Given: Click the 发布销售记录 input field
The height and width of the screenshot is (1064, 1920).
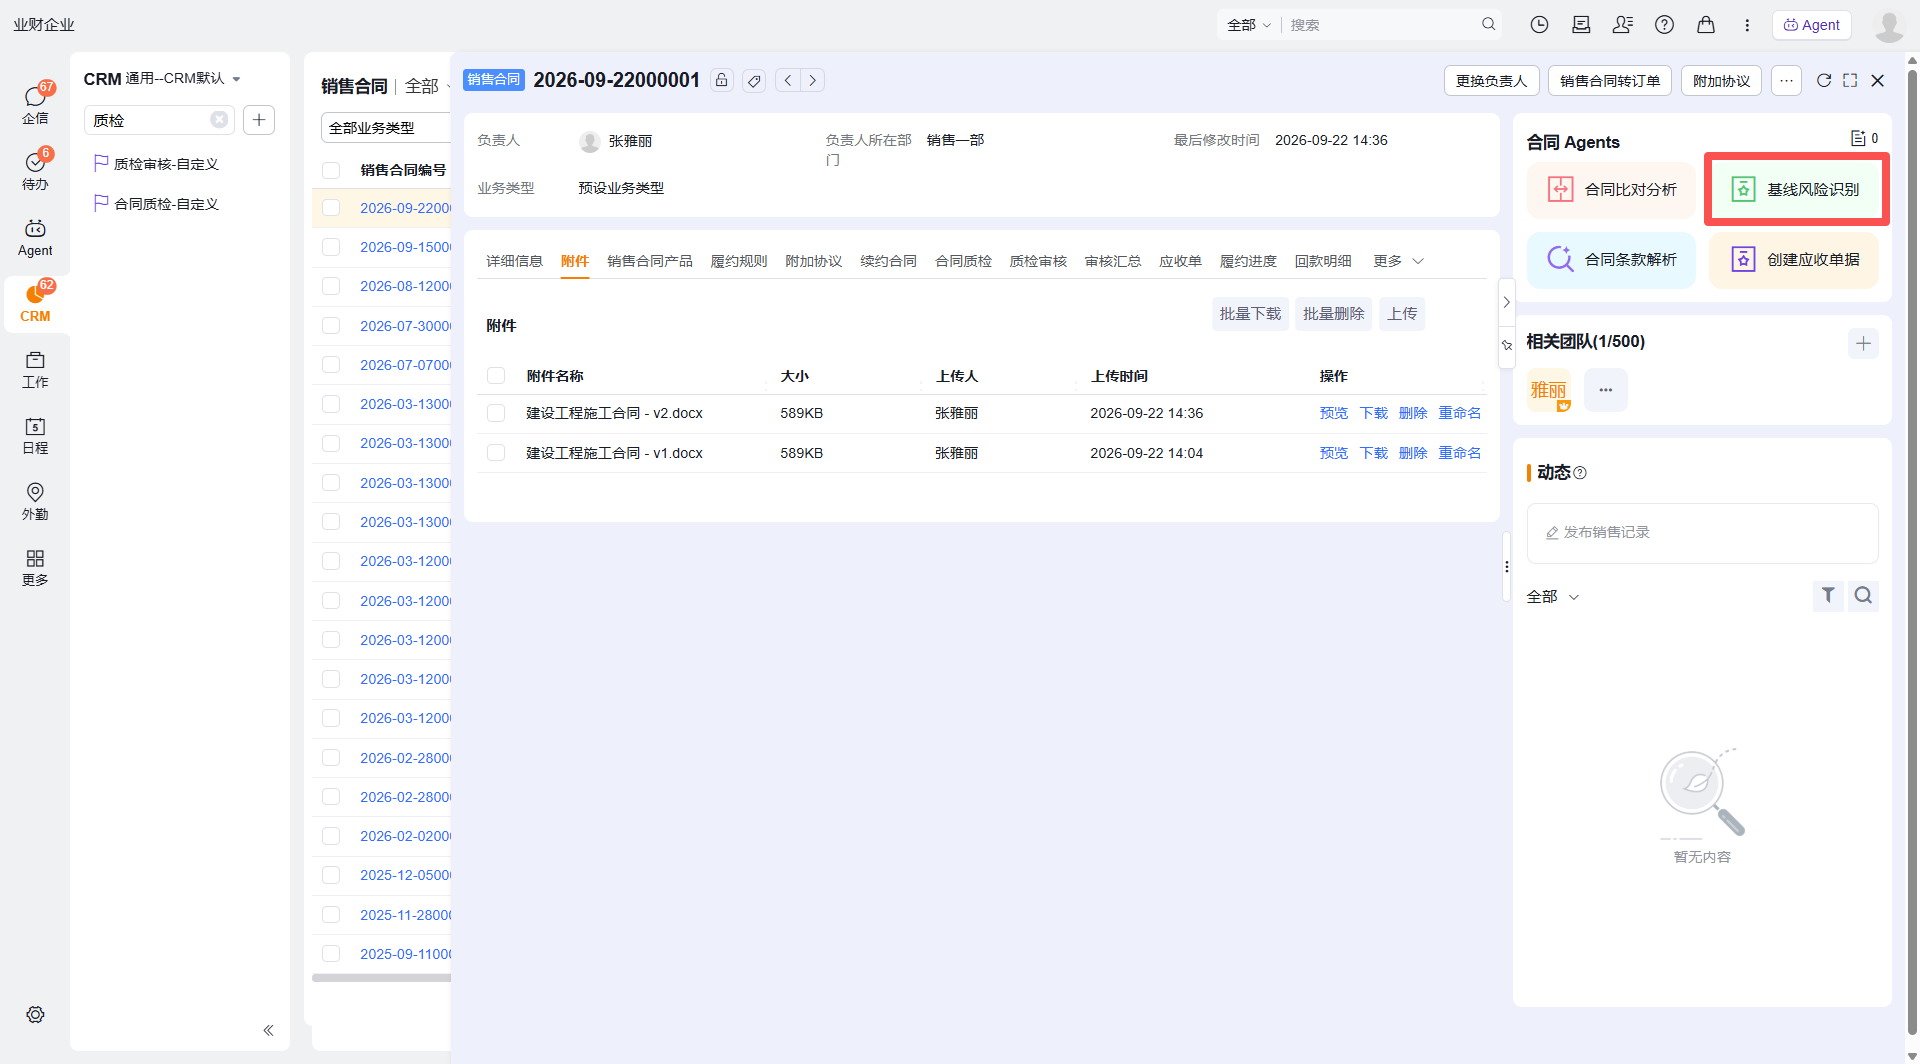Looking at the screenshot, I should tap(1702, 532).
